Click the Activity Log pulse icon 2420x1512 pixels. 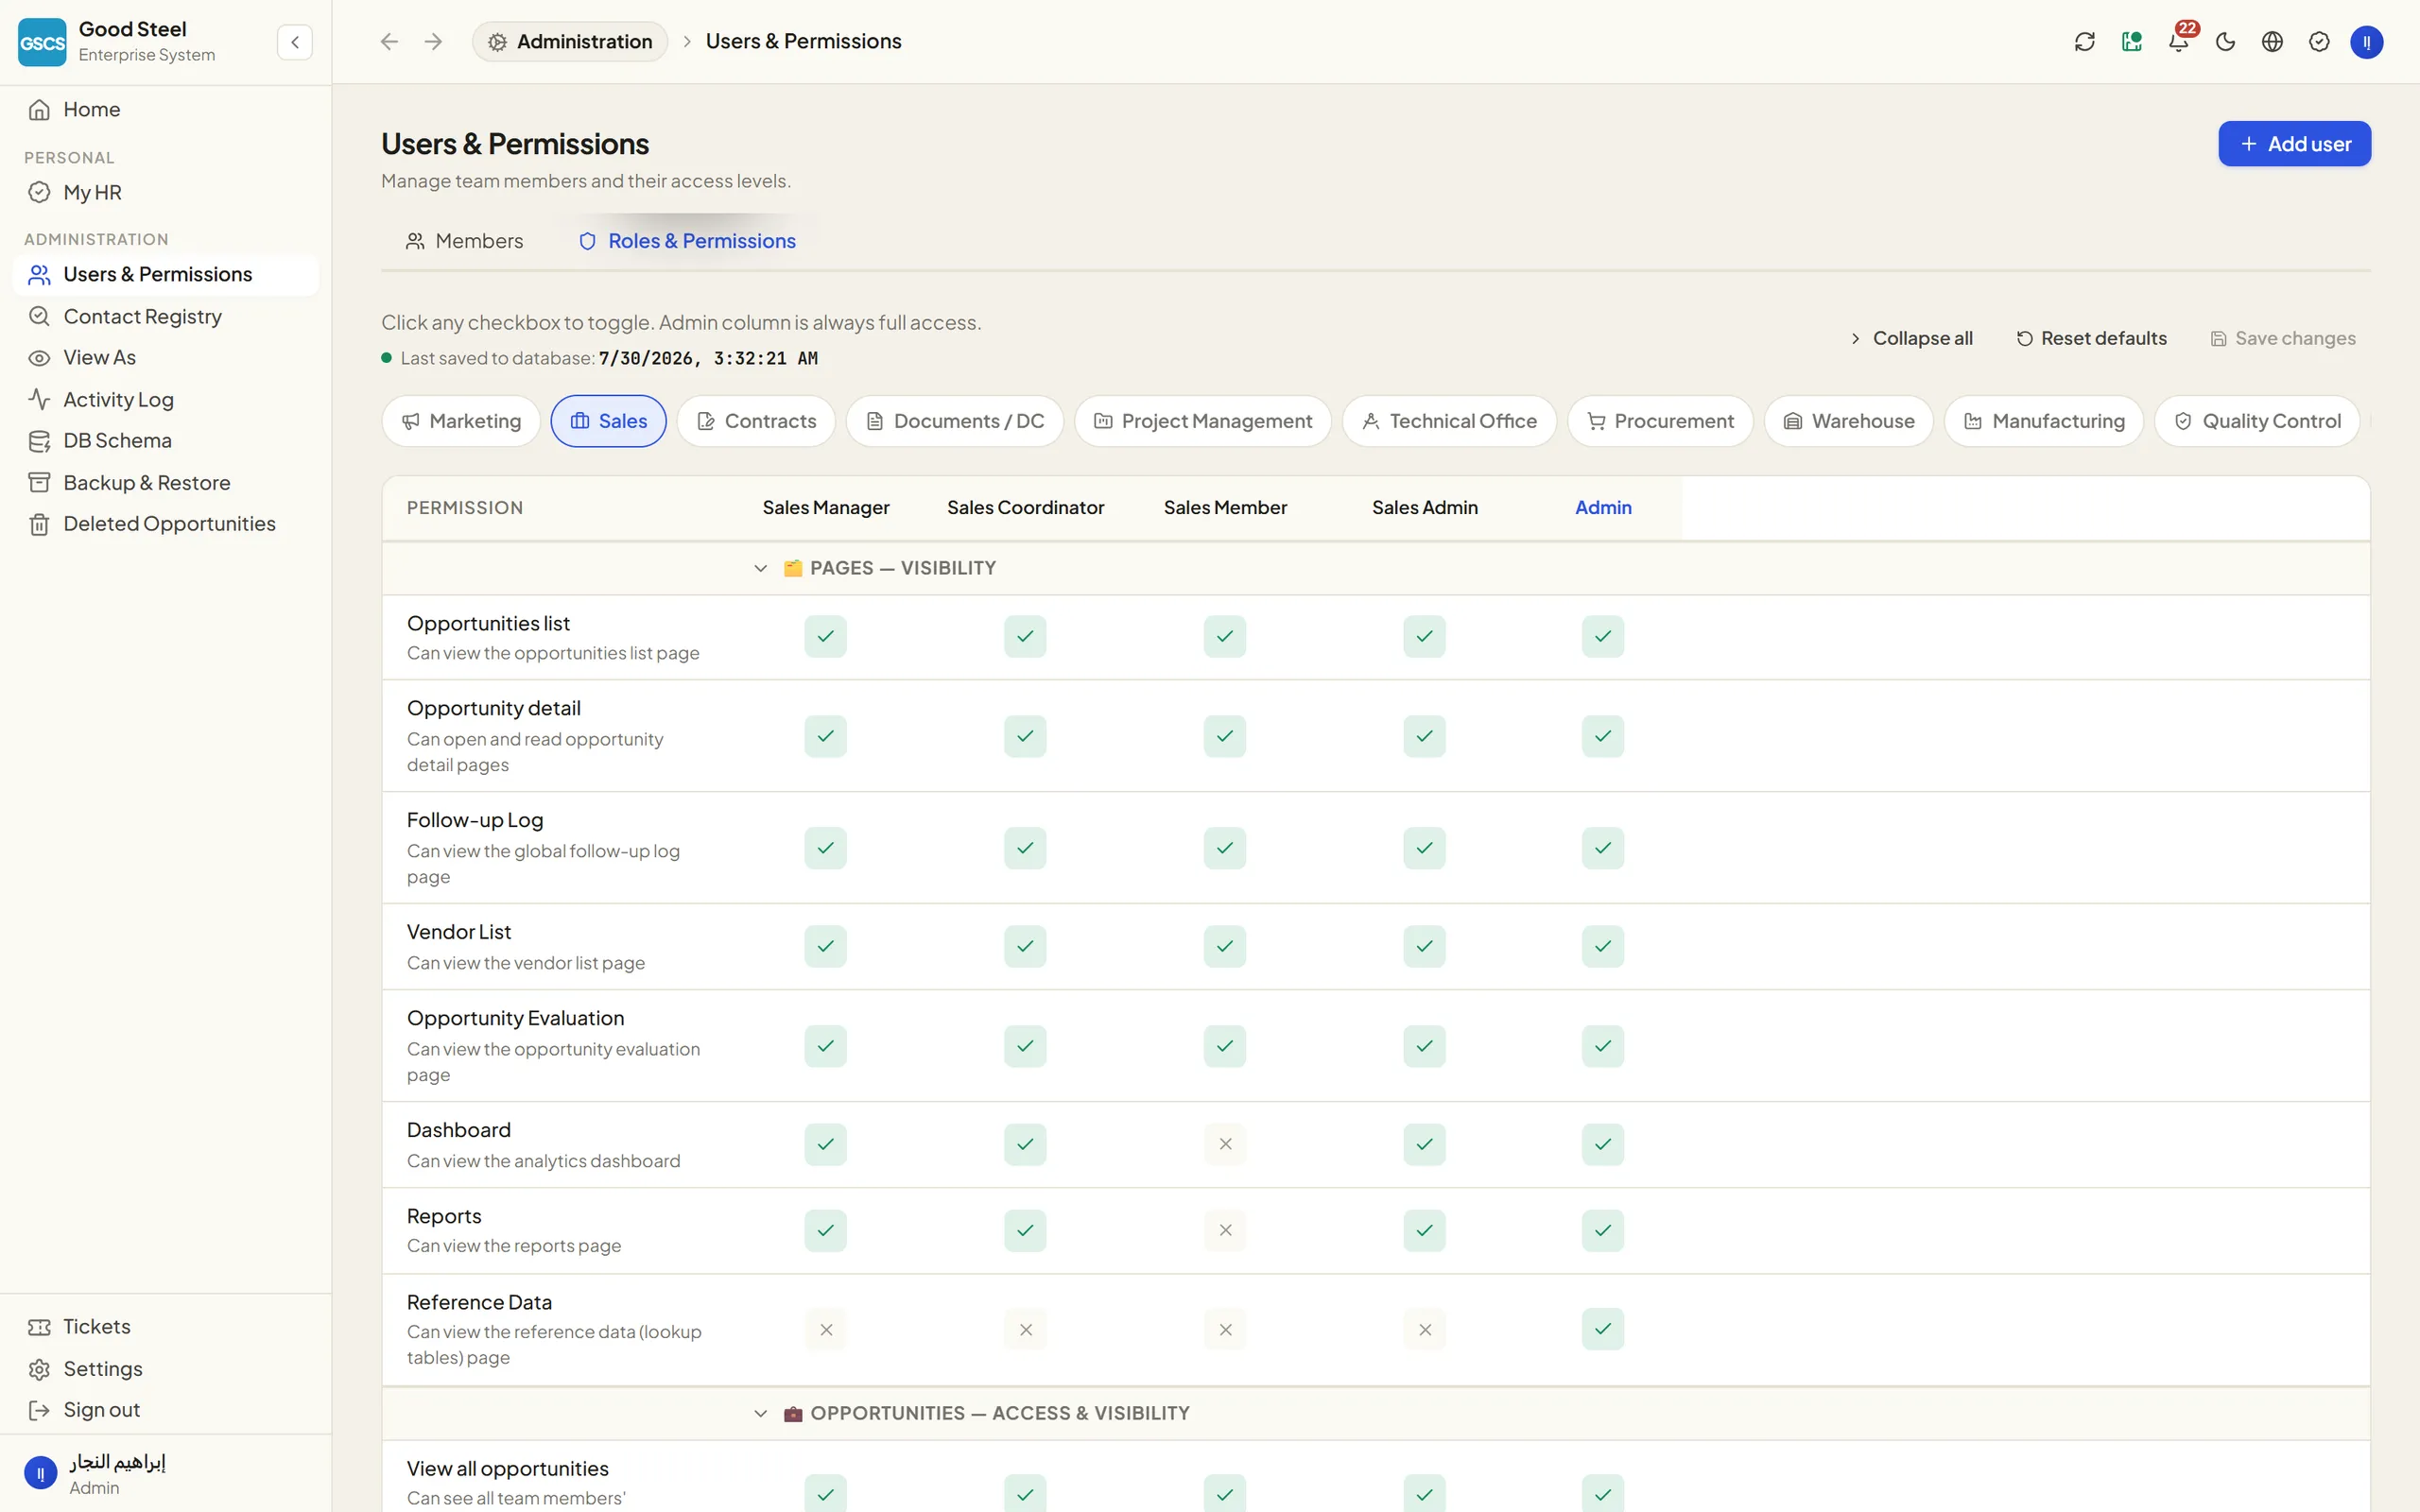(x=39, y=400)
